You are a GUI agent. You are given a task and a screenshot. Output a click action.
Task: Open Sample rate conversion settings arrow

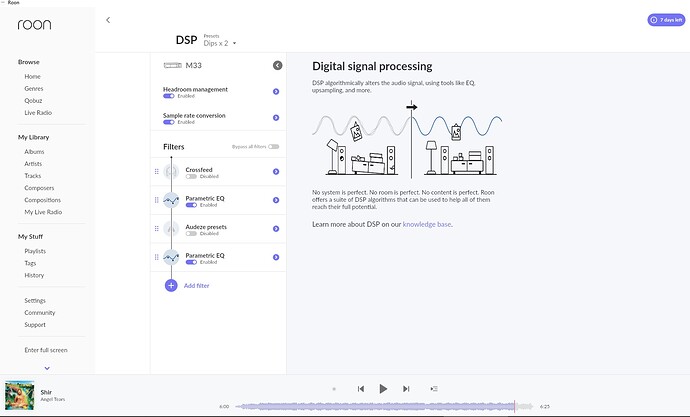coord(276,117)
